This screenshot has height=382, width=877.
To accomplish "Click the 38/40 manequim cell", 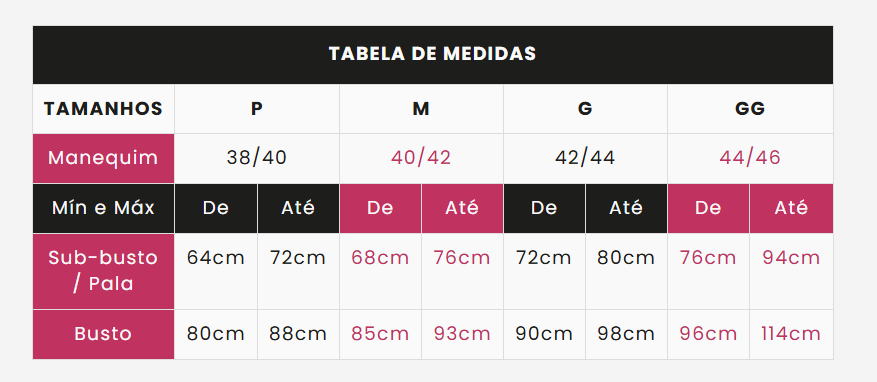I will (x=257, y=158).
